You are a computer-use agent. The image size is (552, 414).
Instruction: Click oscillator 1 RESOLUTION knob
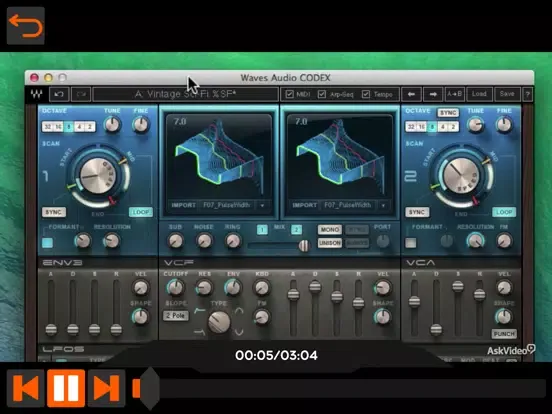(112, 241)
